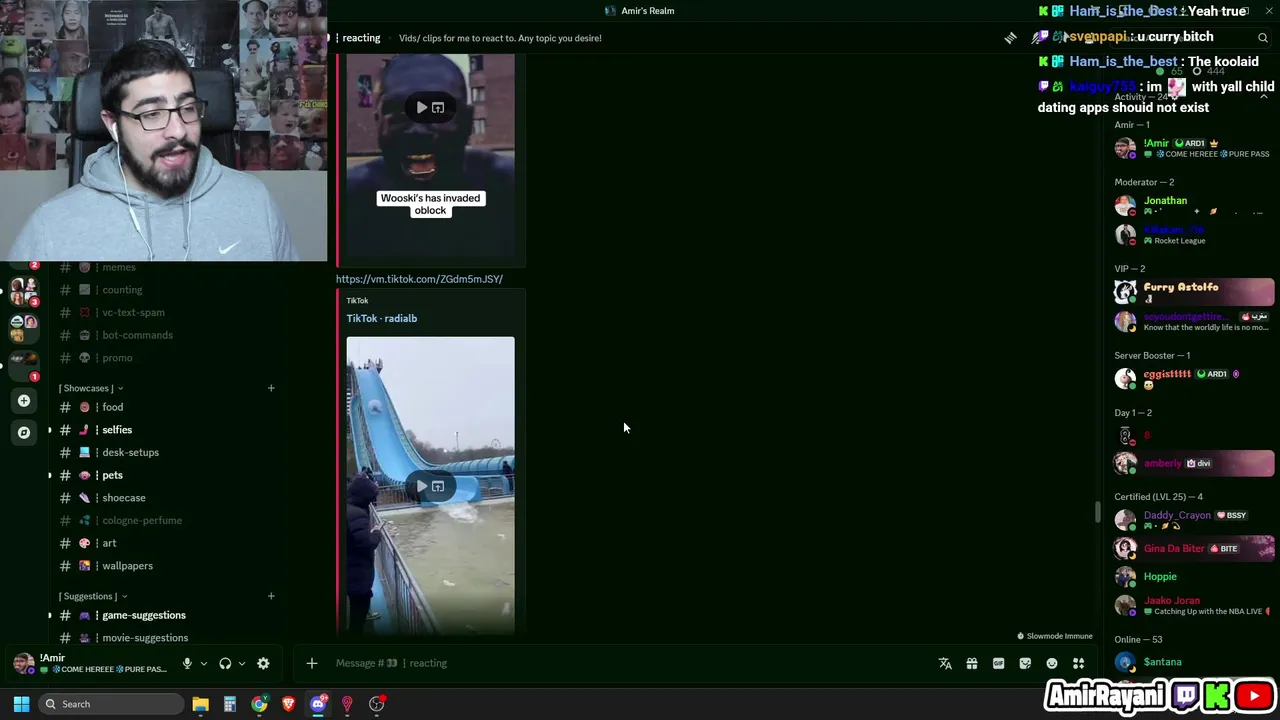The width and height of the screenshot is (1280, 720).
Task: Open Google Chrome from taskbar
Action: [259, 704]
